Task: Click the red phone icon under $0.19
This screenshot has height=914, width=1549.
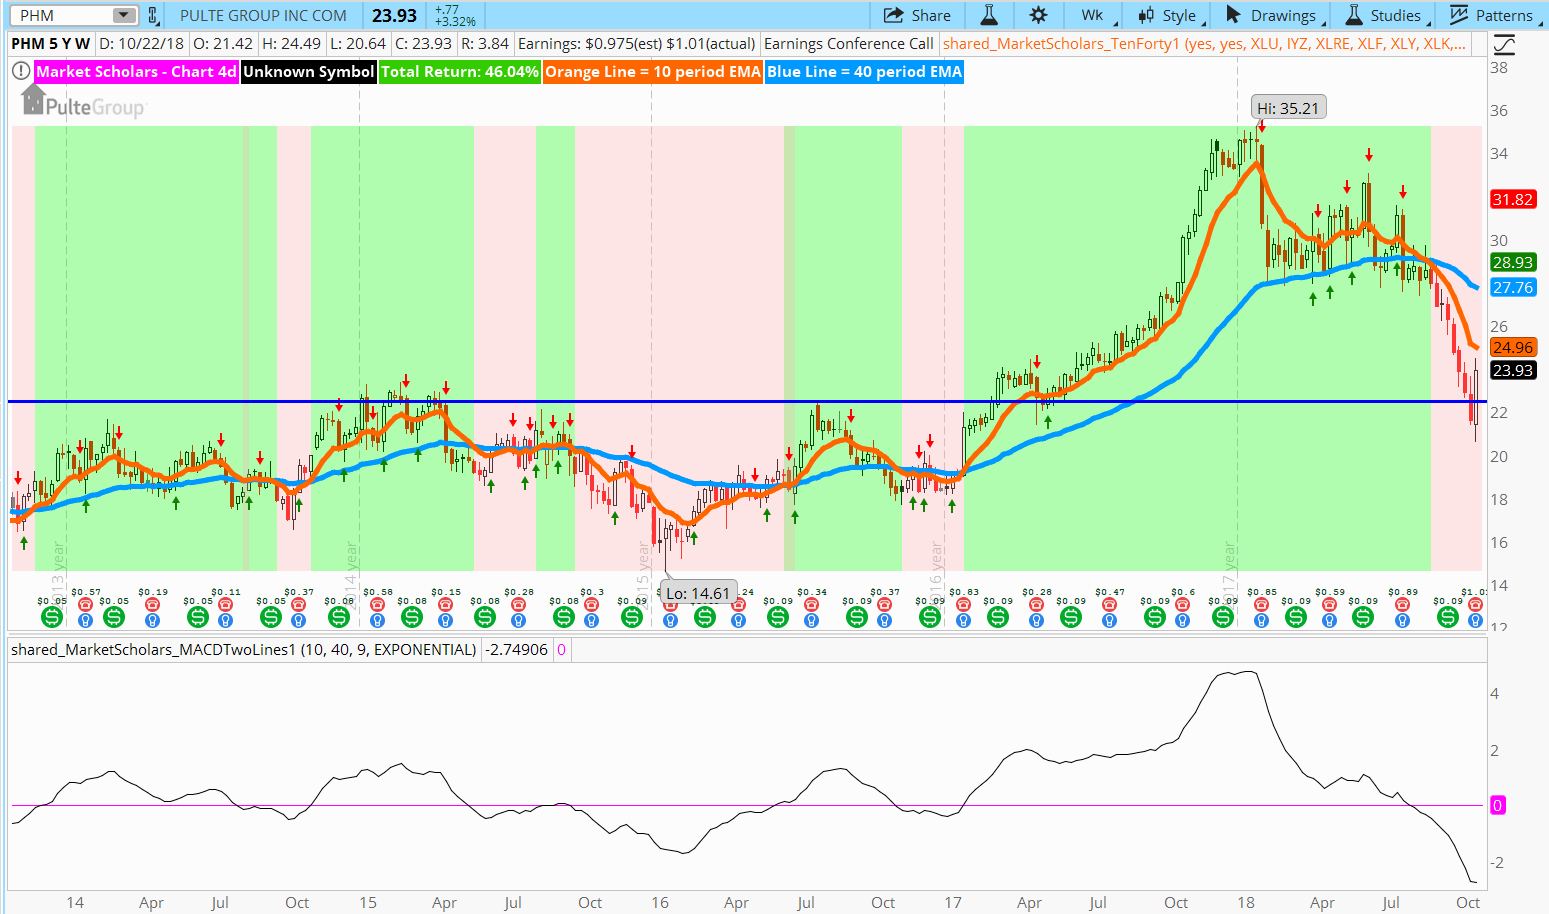Action: [x=153, y=605]
